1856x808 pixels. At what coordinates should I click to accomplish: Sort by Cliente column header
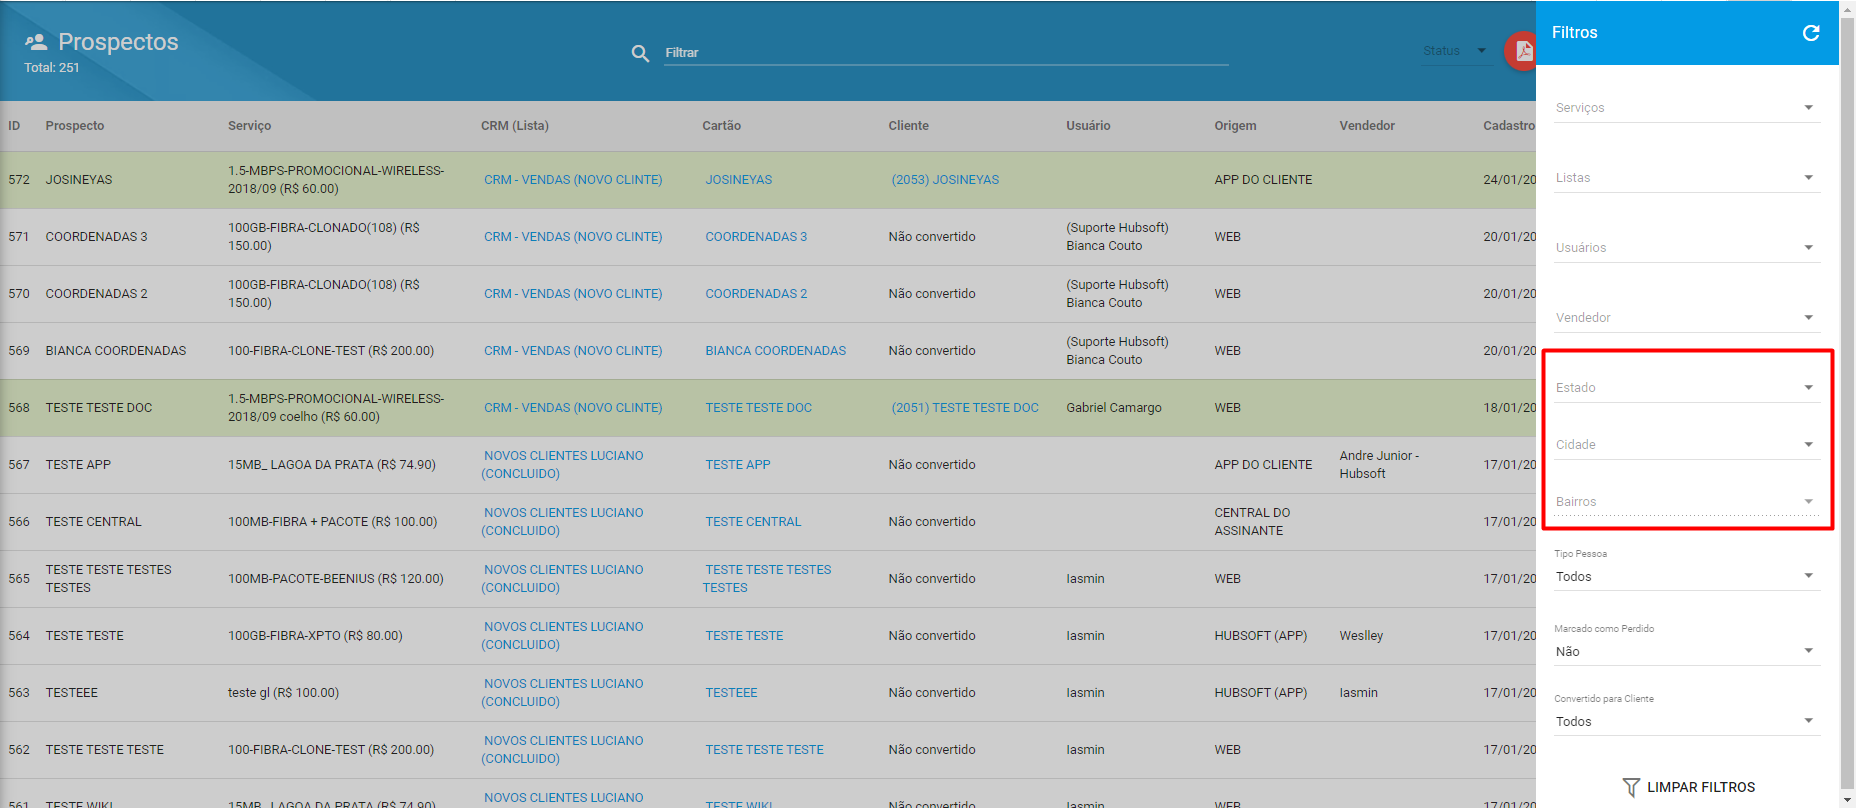pos(908,126)
